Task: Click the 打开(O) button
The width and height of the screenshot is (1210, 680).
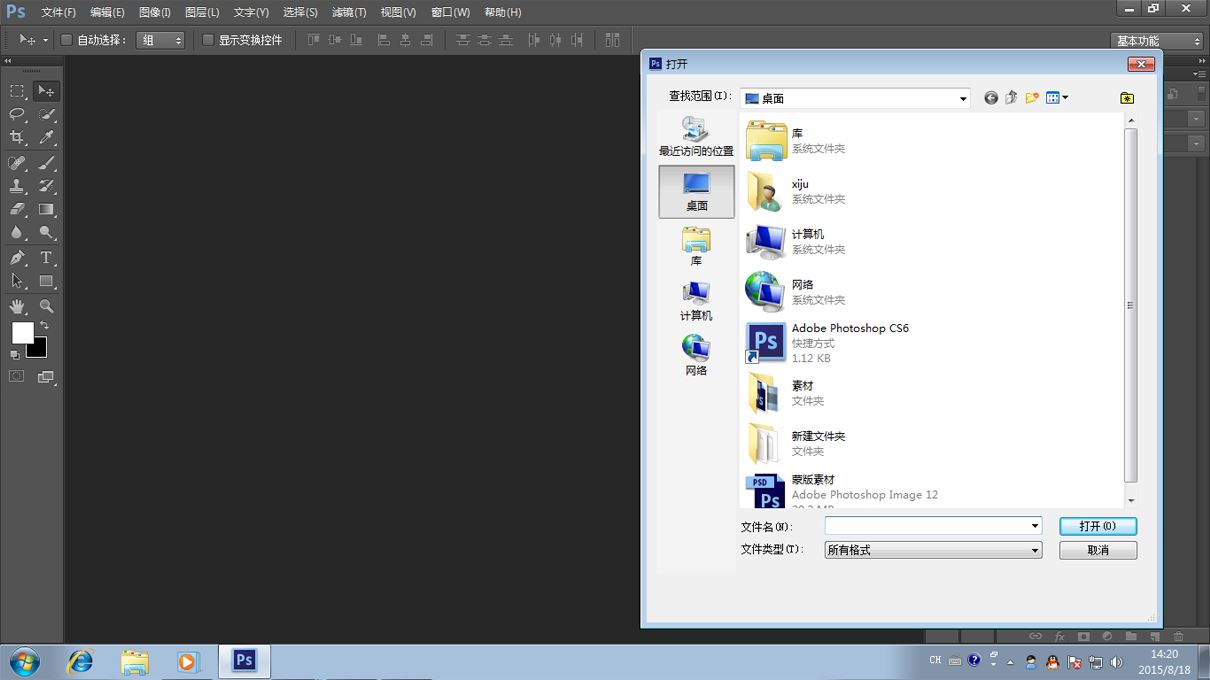Action: pos(1098,526)
